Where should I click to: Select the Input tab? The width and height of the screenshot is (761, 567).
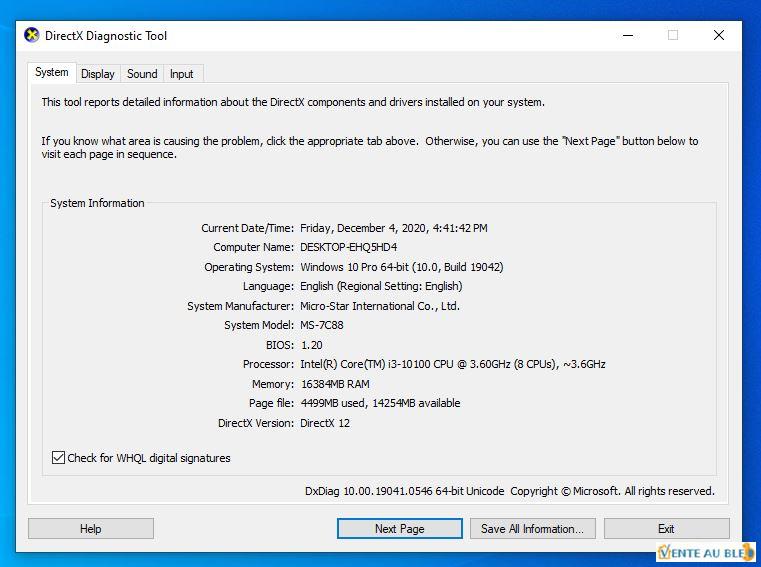pos(182,74)
